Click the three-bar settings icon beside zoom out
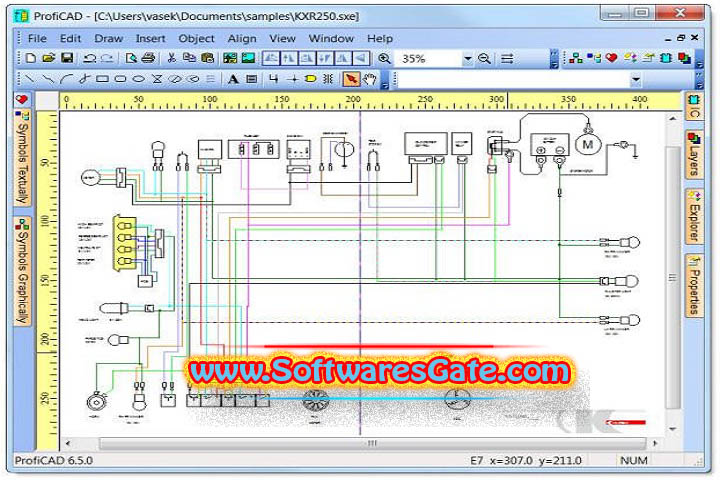Screen dimensions: 720x480 507,58
